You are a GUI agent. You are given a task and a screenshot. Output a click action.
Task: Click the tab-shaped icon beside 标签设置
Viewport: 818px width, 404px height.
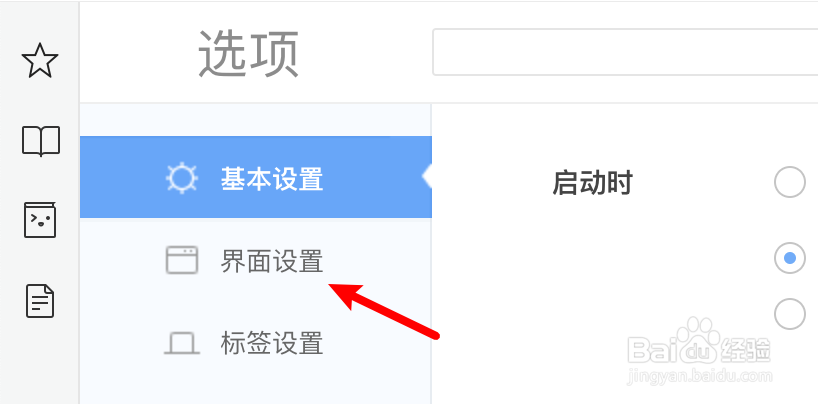click(182, 343)
